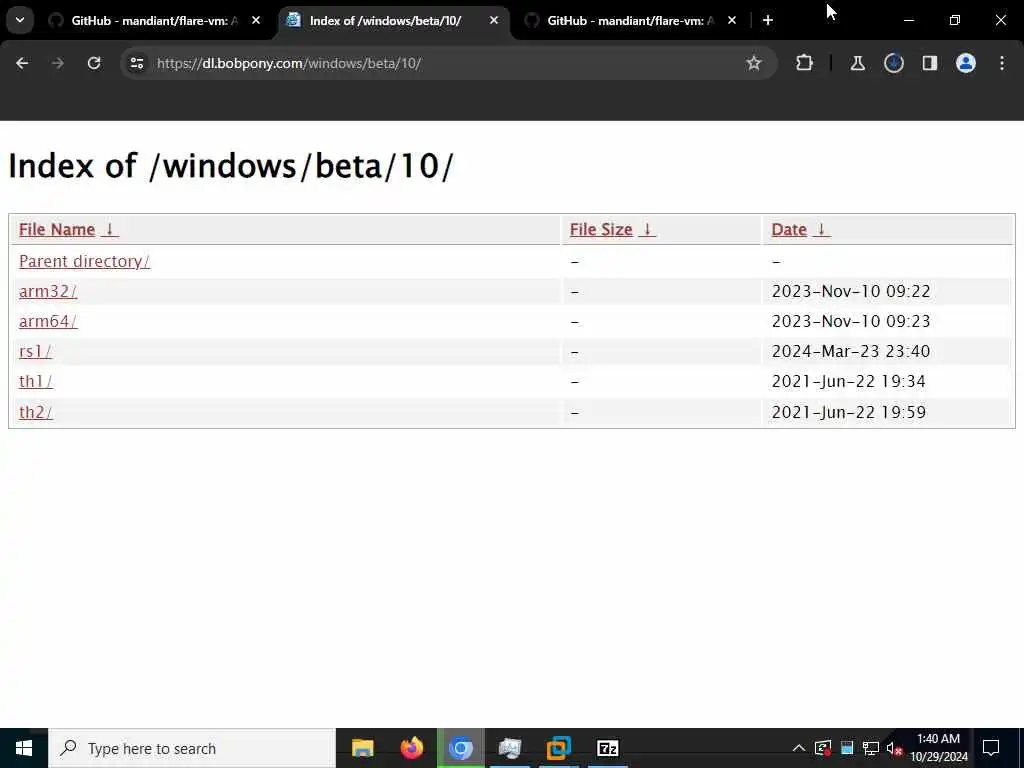Select the date 2024-Mar-23 23:40
This screenshot has width=1024, height=768.
(850, 351)
